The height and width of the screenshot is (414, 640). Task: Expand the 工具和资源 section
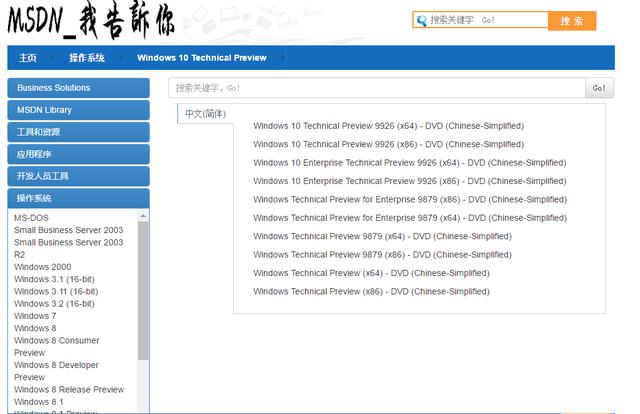[x=78, y=132]
